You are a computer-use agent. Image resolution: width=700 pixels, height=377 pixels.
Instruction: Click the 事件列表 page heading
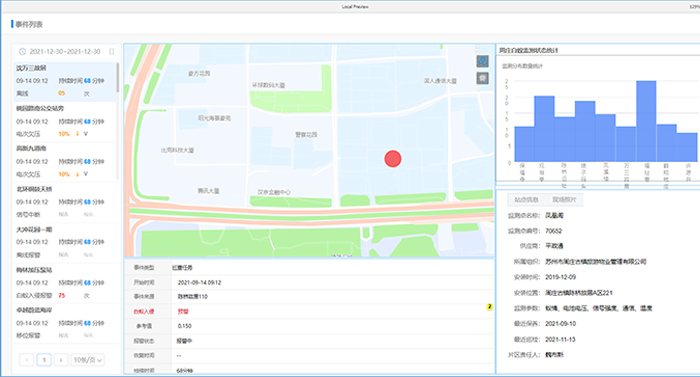point(29,25)
